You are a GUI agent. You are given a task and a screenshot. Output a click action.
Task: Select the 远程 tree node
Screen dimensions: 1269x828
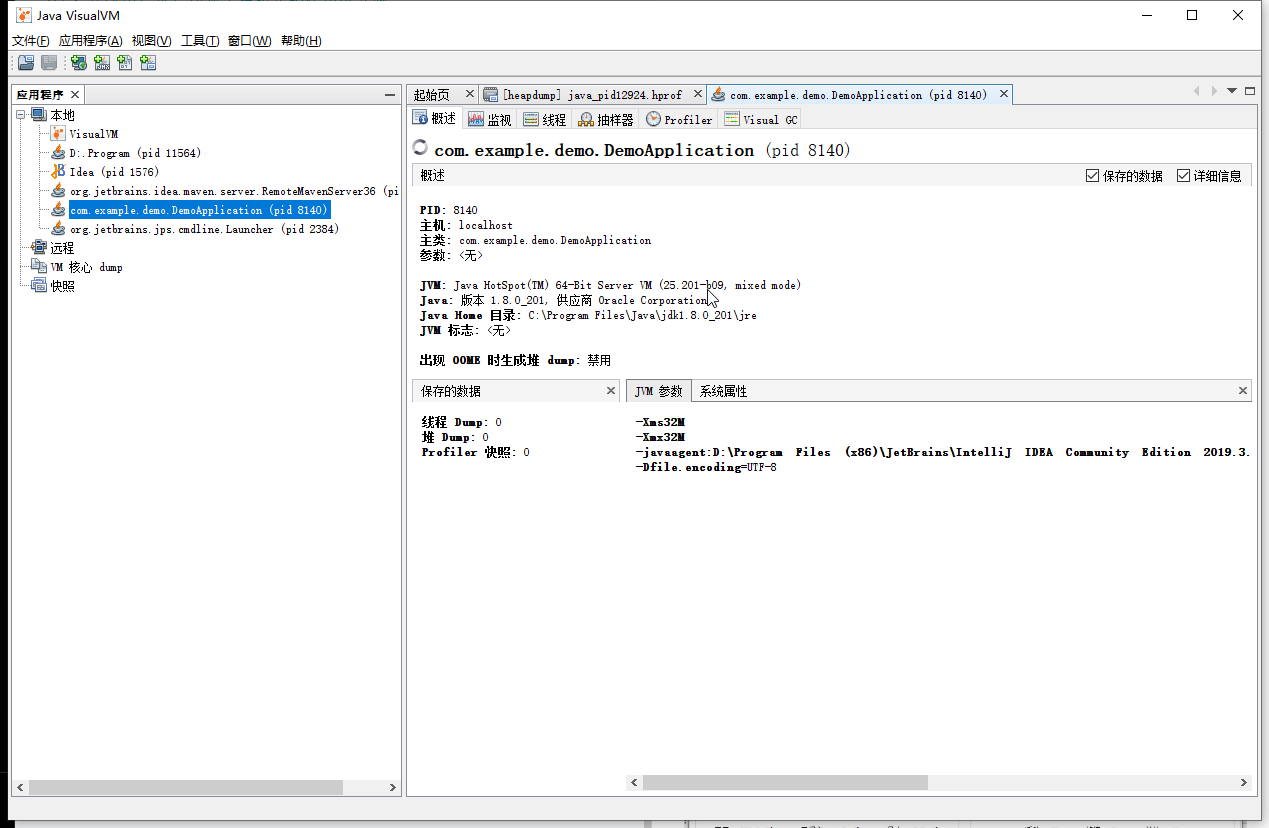tap(62, 247)
